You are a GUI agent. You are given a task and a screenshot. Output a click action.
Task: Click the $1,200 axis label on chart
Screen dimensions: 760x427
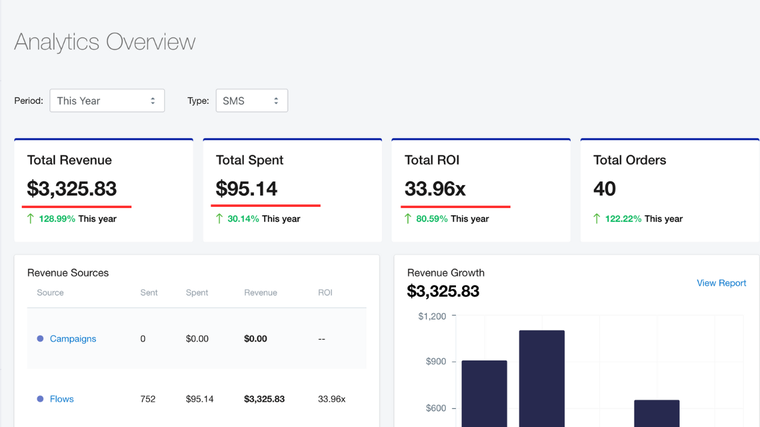click(x=432, y=316)
